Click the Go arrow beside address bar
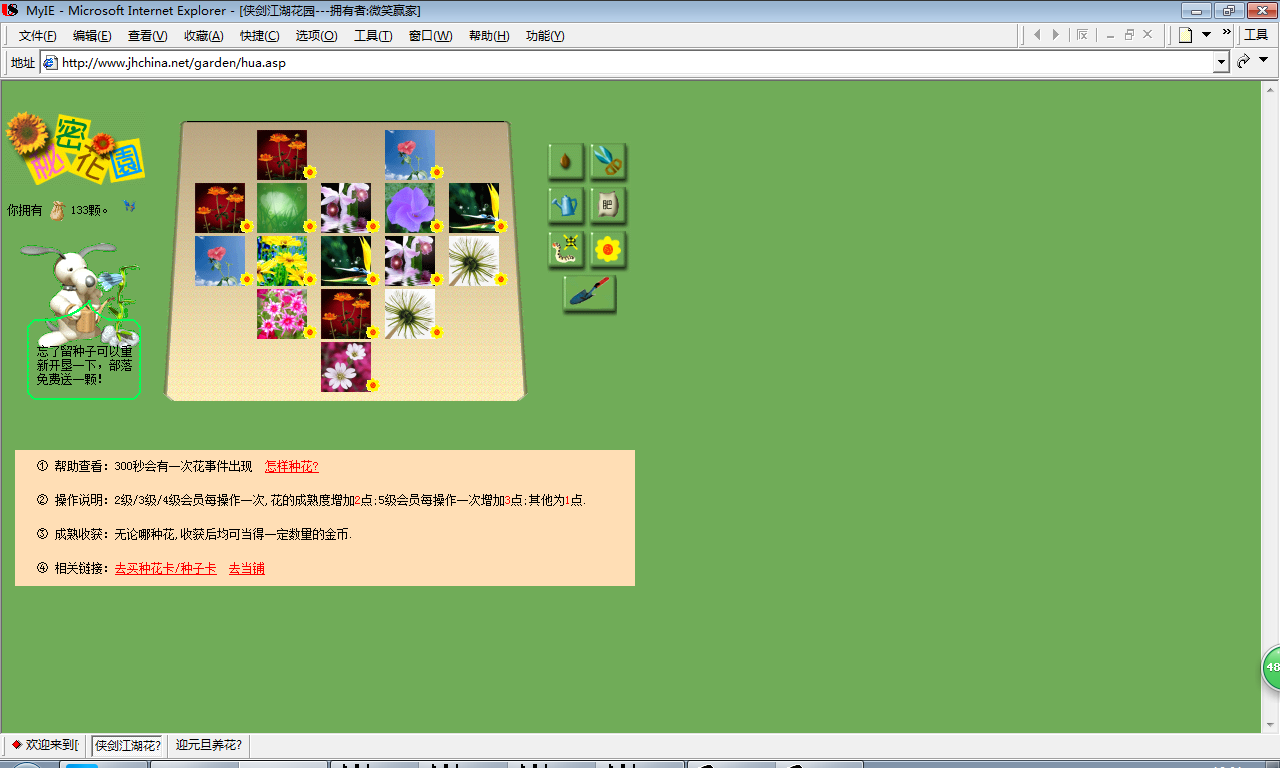Image resolution: width=1280 pixels, height=768 pixels. [1244, 62]
